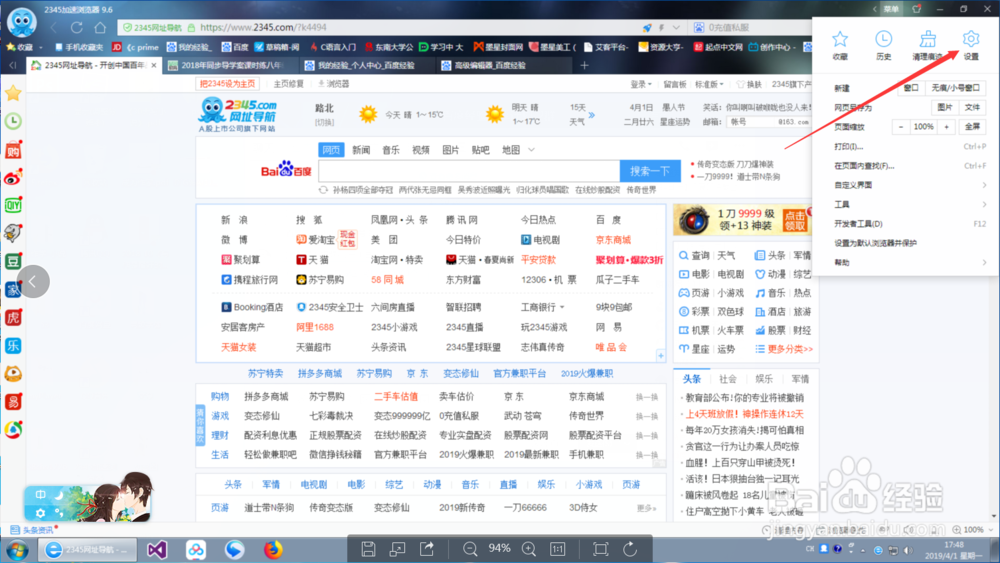Select the 新闻 search tab
1000x563 pixels.
click(x=361, y=150)
